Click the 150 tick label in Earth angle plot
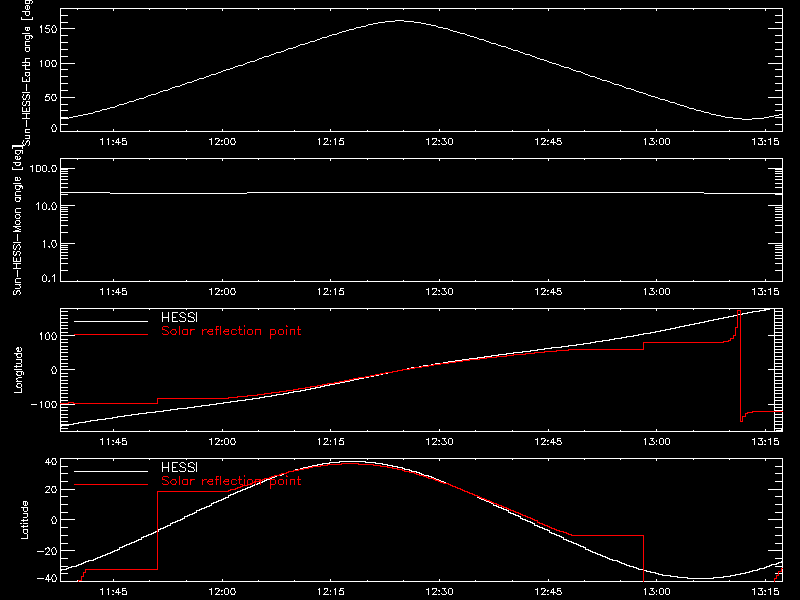 (48, 29)
